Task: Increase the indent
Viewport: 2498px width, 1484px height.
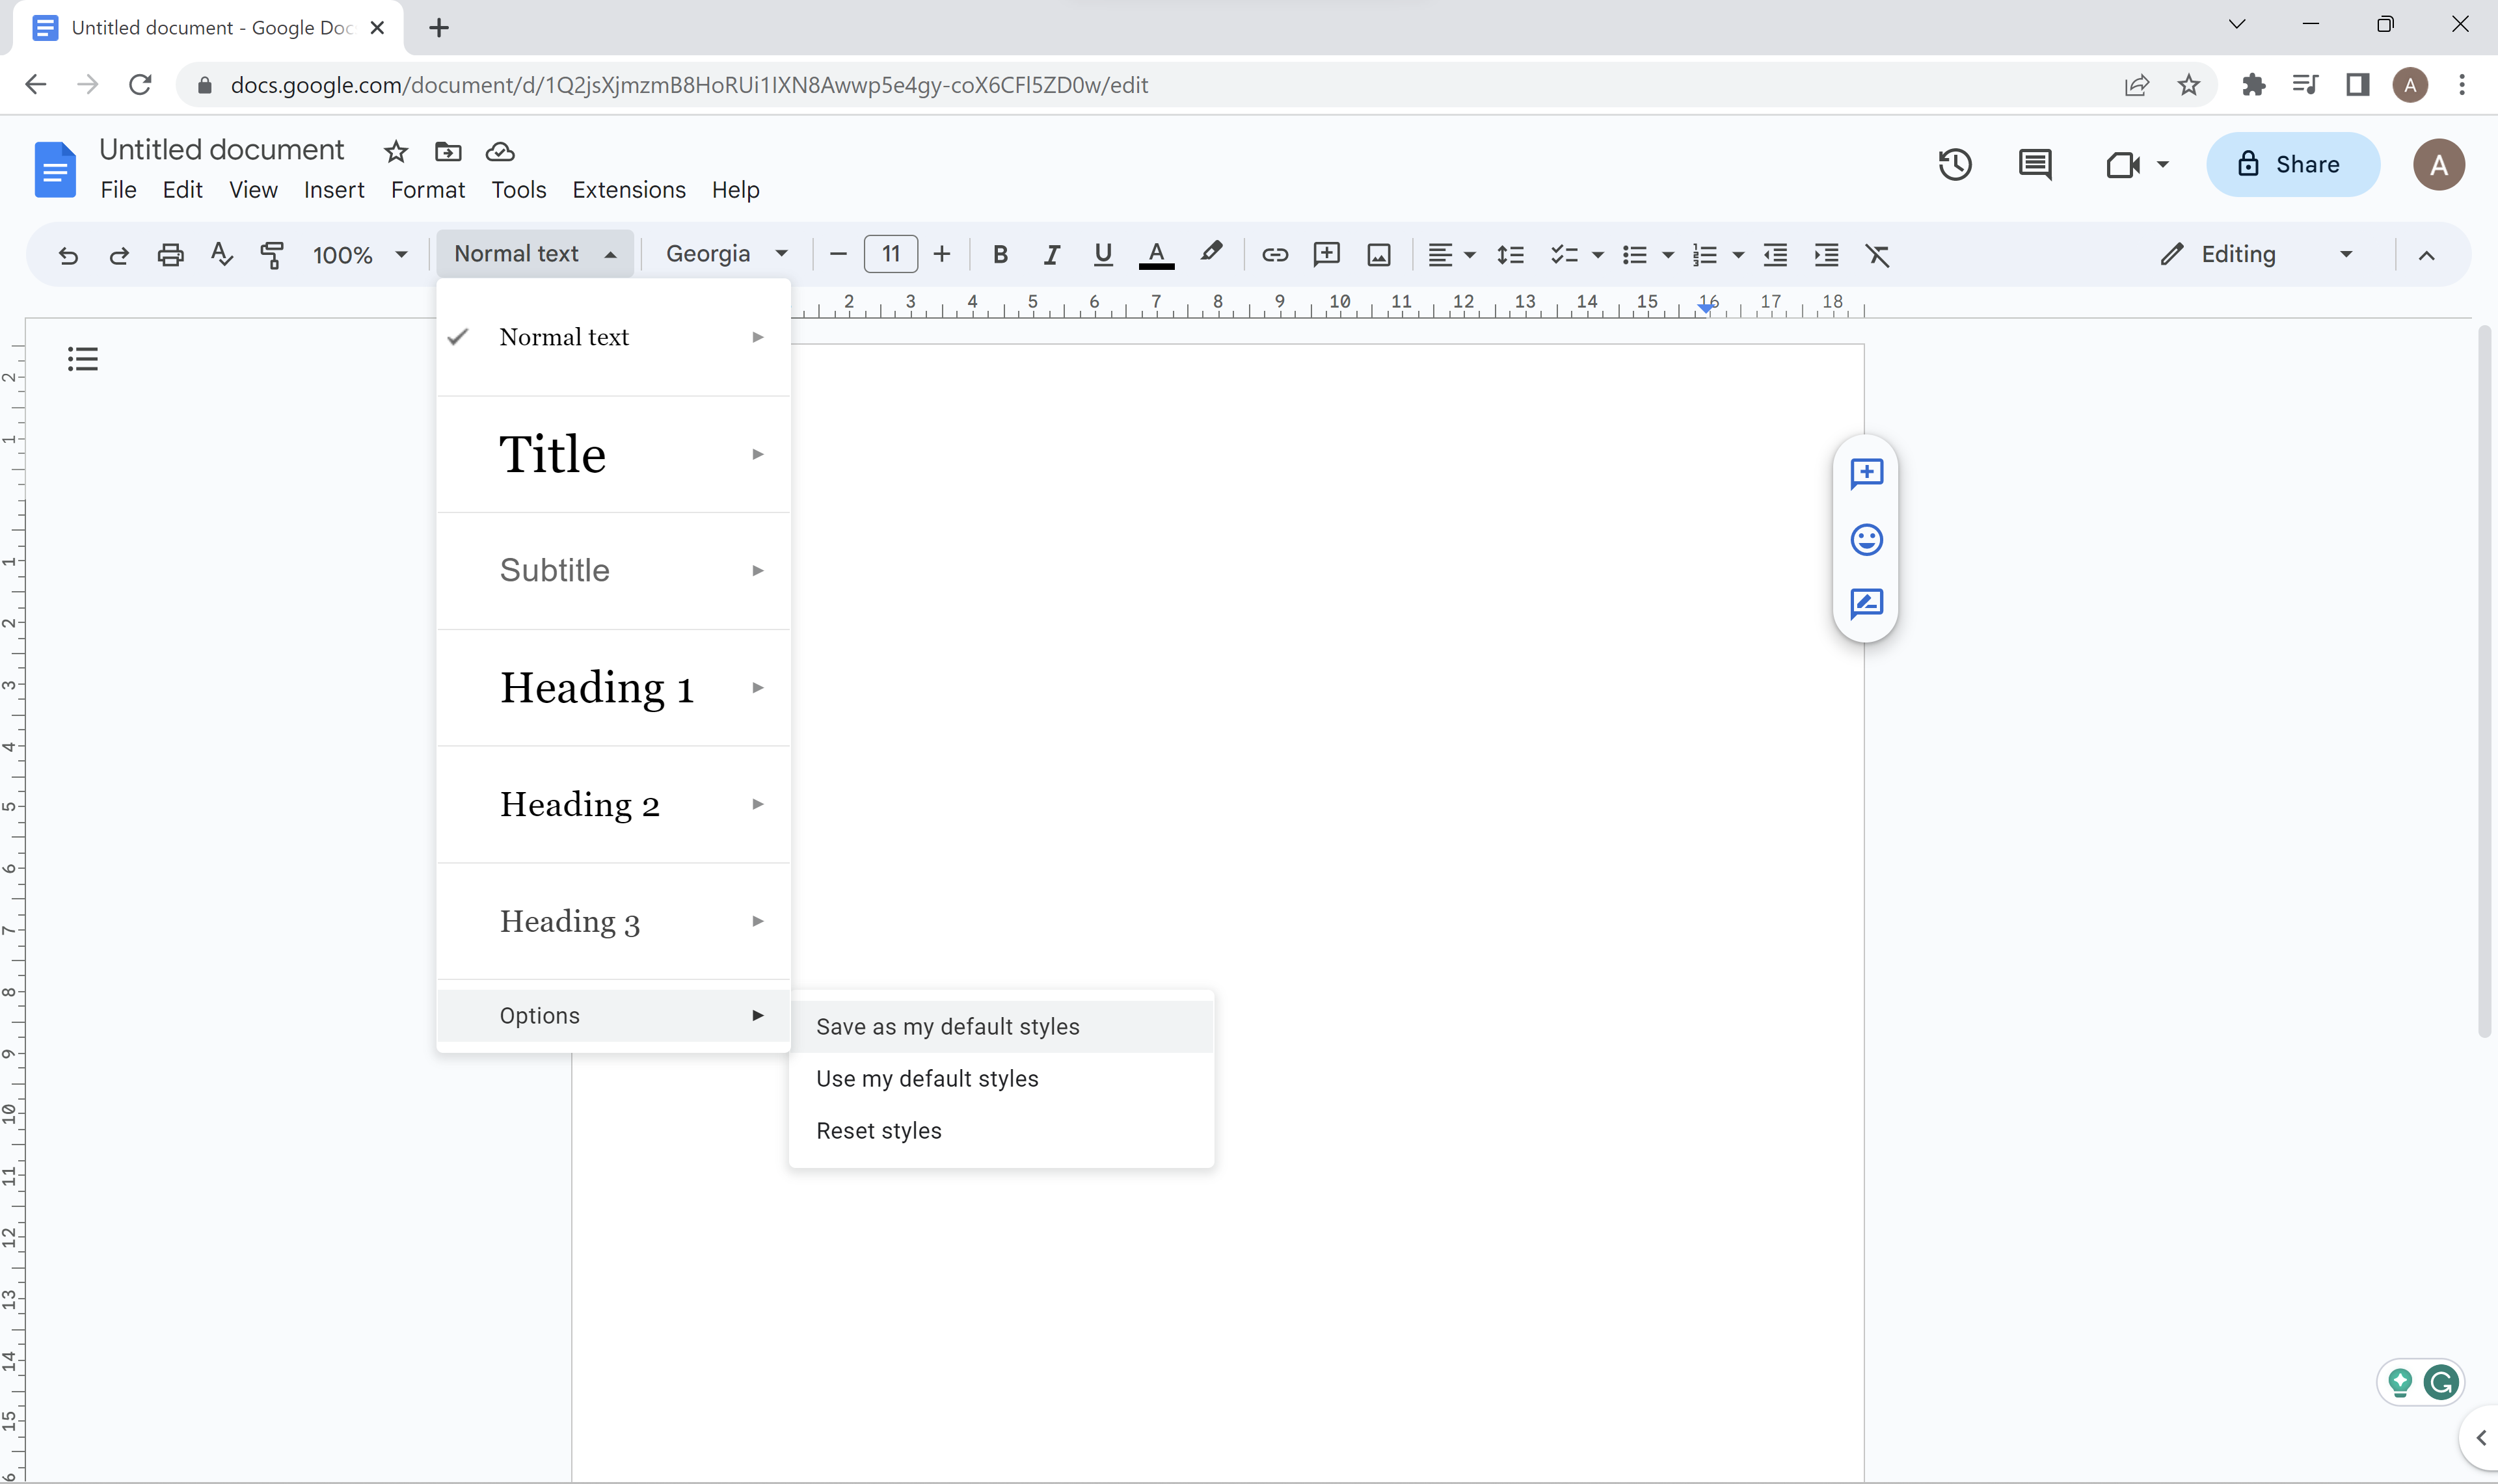Action: pos(1826,255)
